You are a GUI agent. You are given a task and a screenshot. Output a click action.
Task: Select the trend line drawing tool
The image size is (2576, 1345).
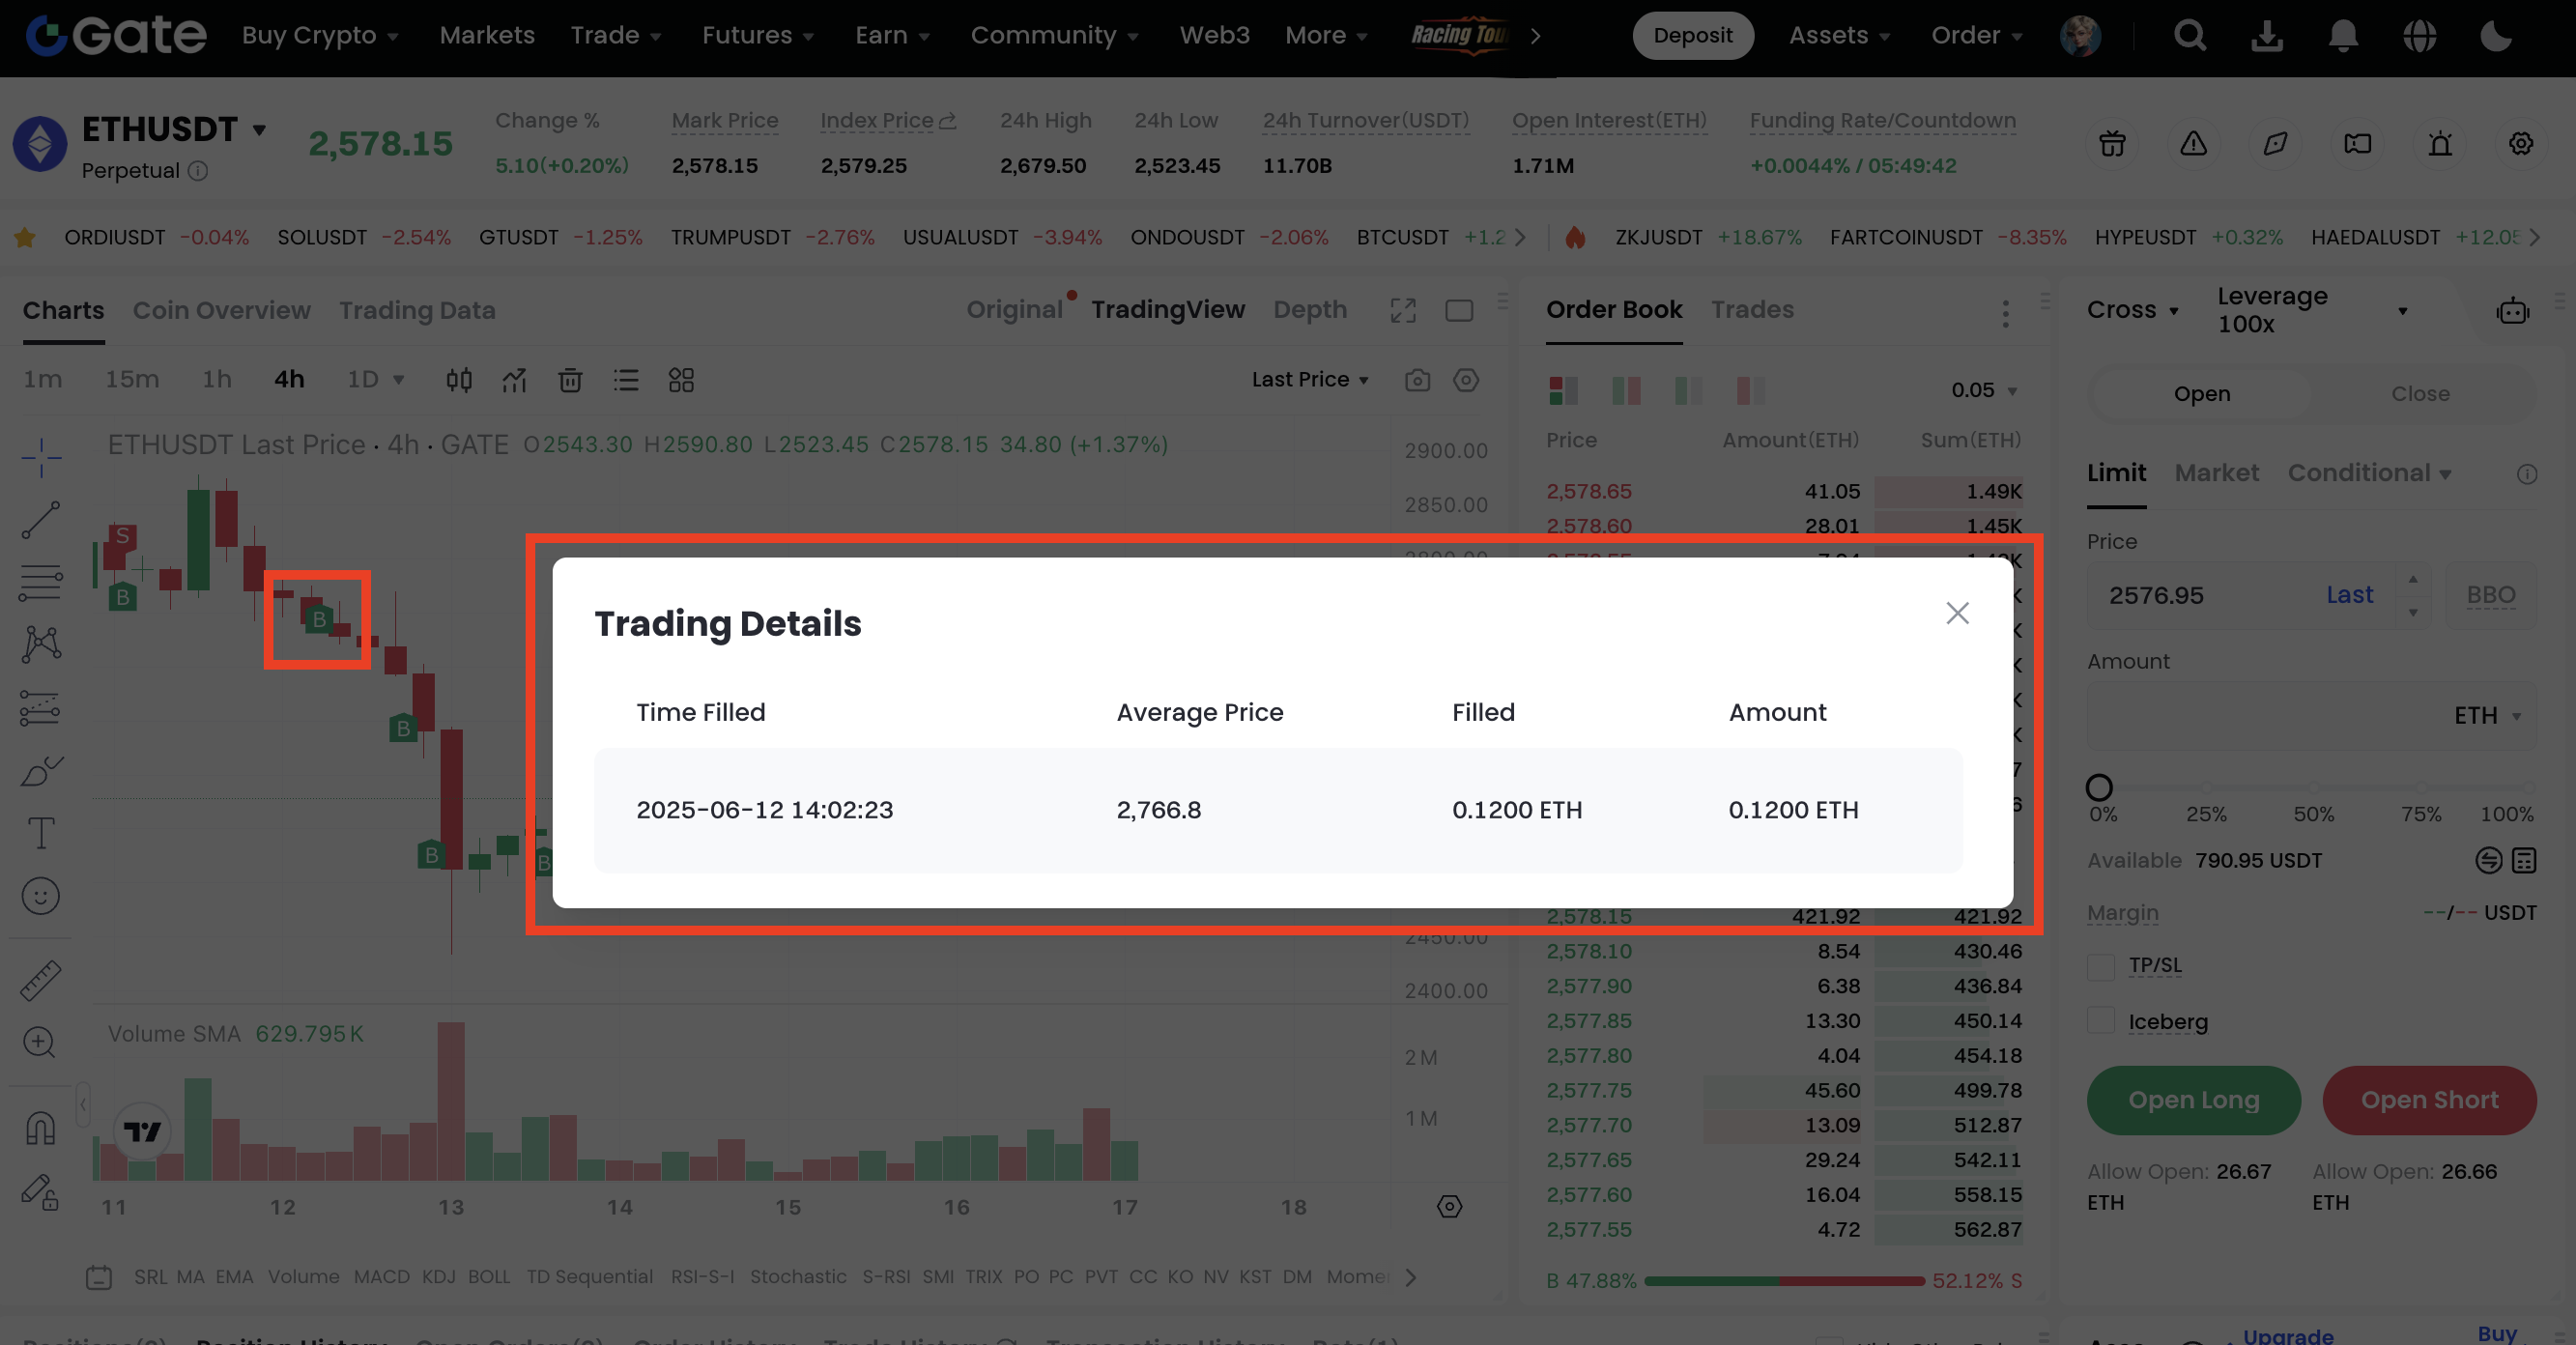click(x=41, y=520)
